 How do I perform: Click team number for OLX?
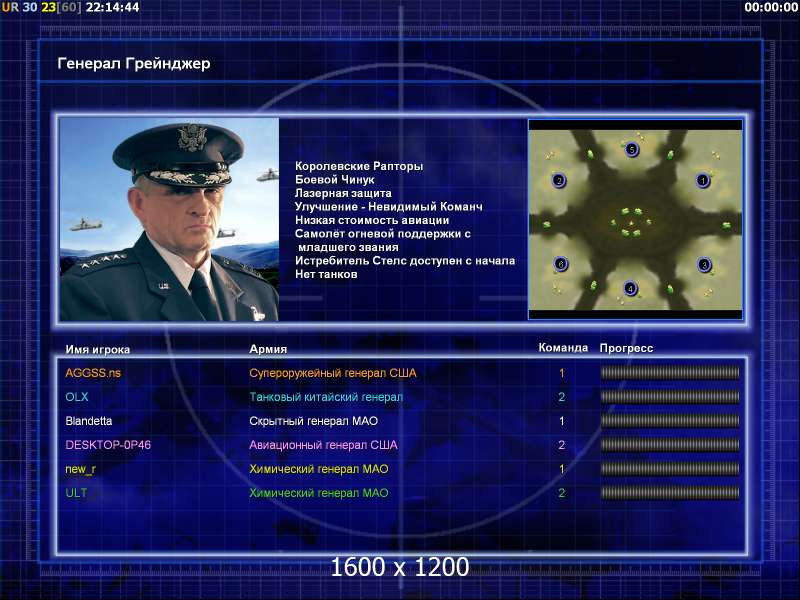pos(562,397)
